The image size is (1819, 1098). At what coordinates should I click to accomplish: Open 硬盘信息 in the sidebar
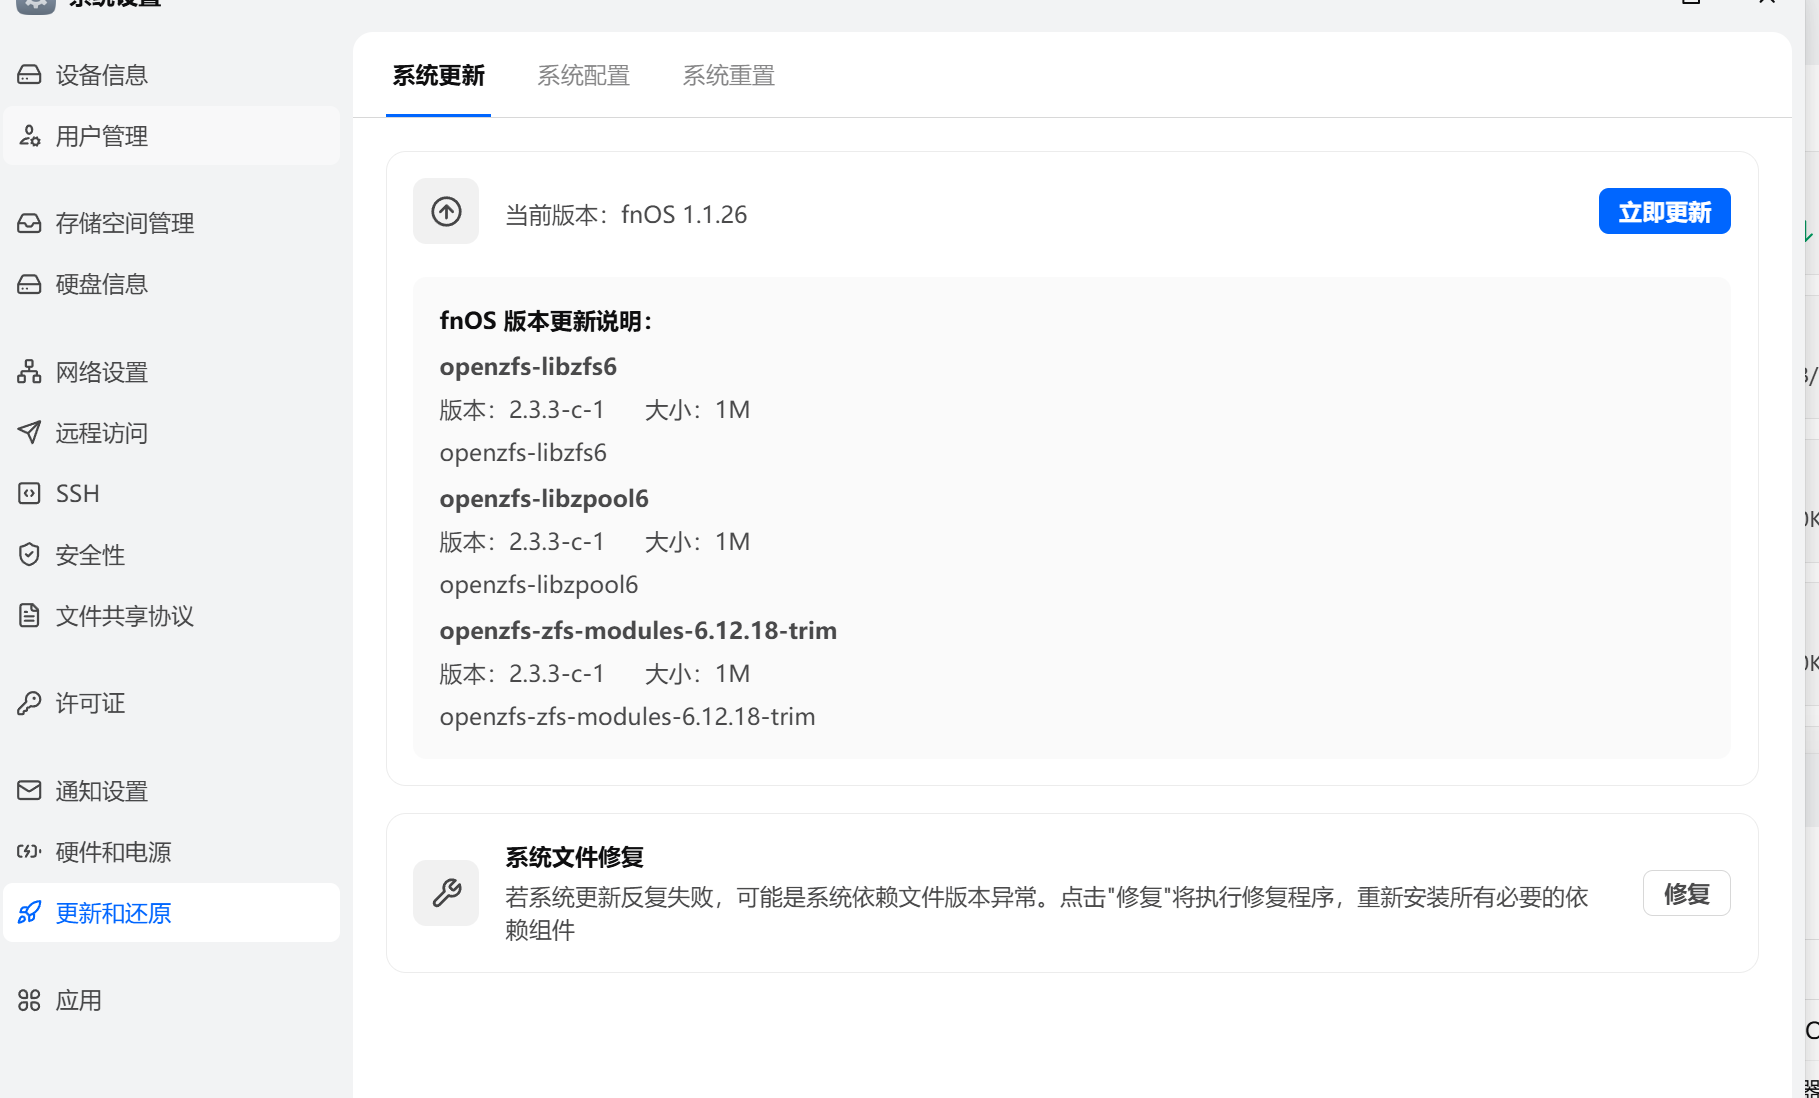pos(171,284)
